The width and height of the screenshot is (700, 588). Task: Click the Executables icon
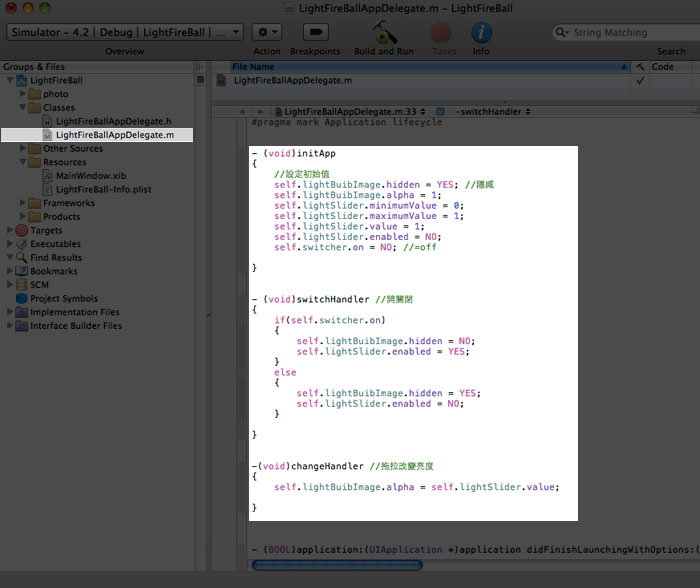pos(21,244)
